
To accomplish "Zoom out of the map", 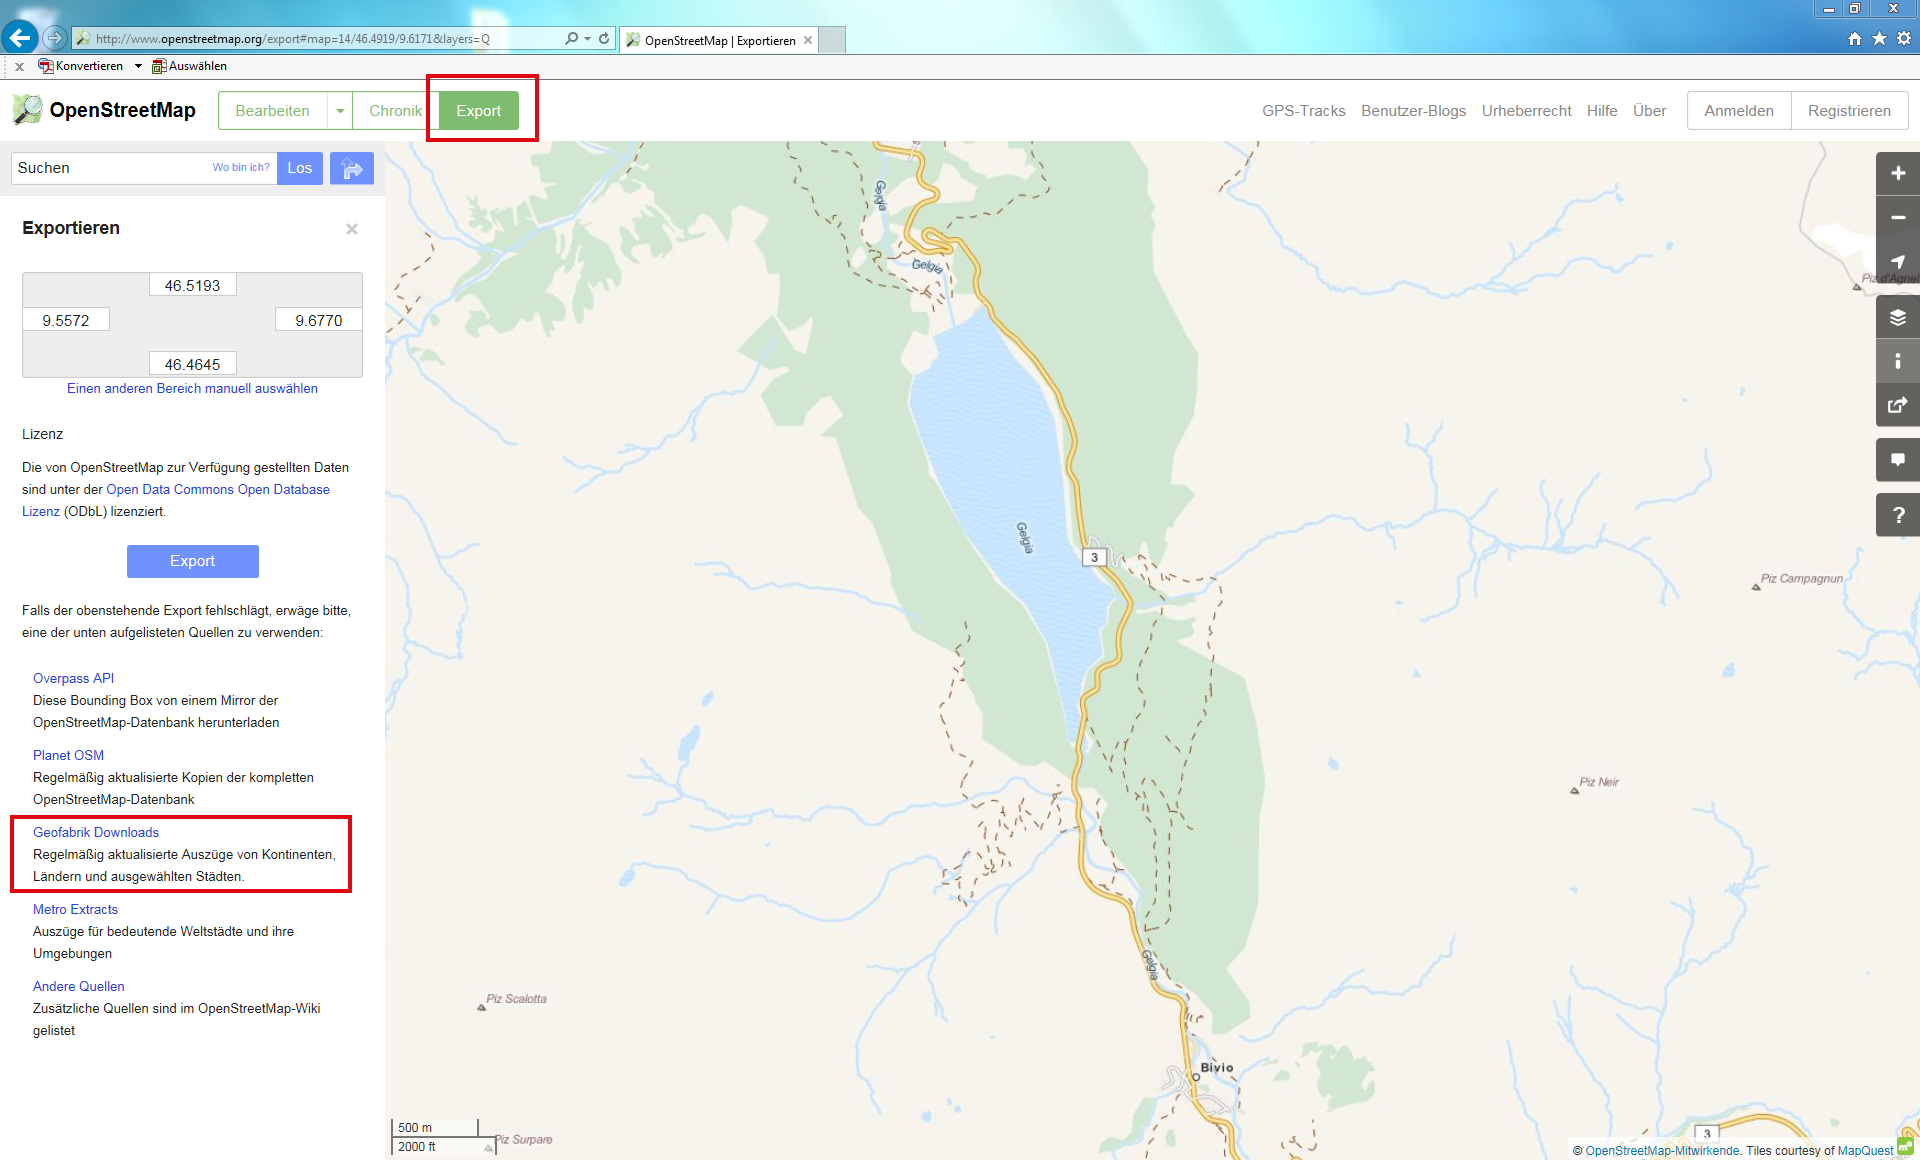I will pyautogui.click(x=1897, y=218).
